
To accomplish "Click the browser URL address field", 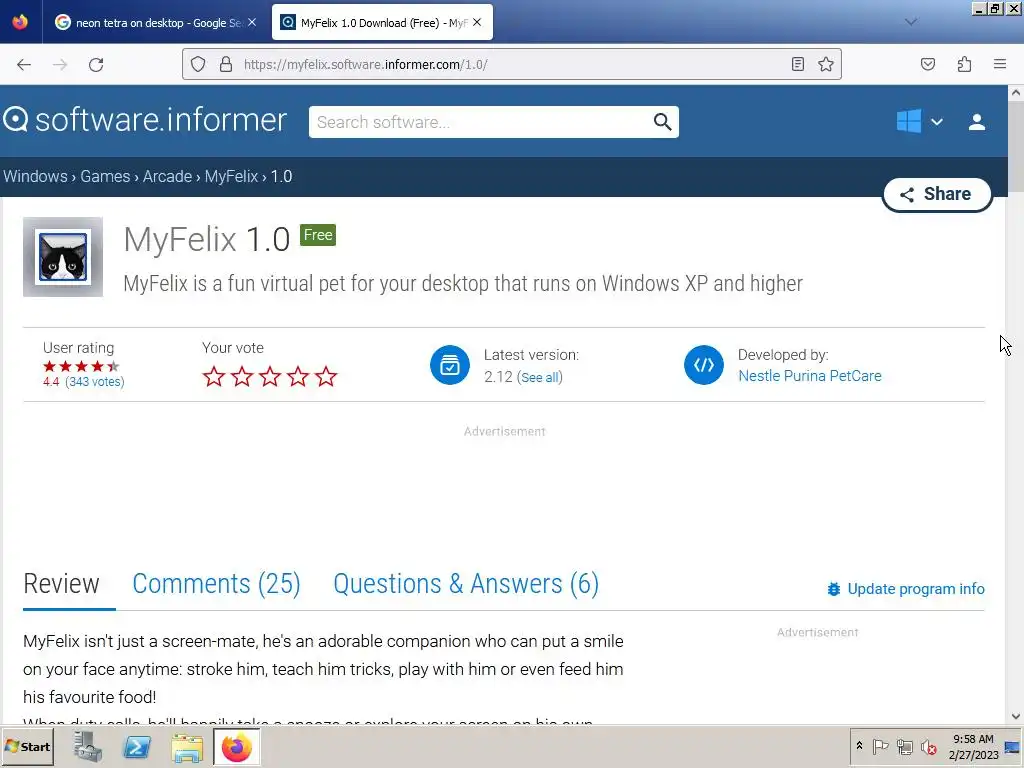I will pos(509,64).
